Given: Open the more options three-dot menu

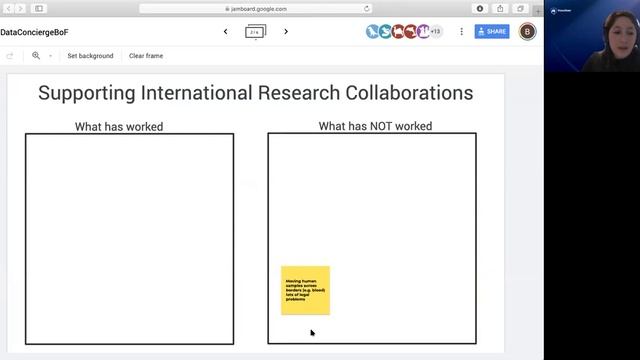Looking at the screenshot, I should [x=462, y=31].
